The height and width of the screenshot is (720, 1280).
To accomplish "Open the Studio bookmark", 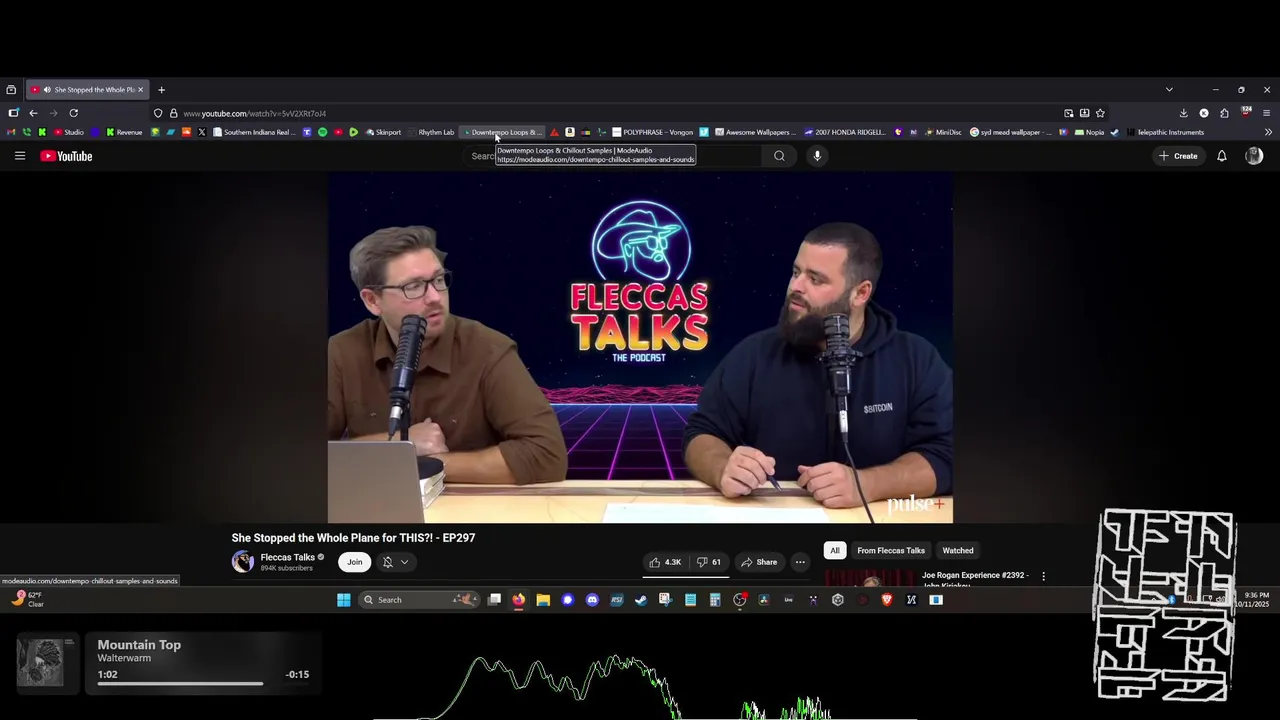I will tap(69, 132).
